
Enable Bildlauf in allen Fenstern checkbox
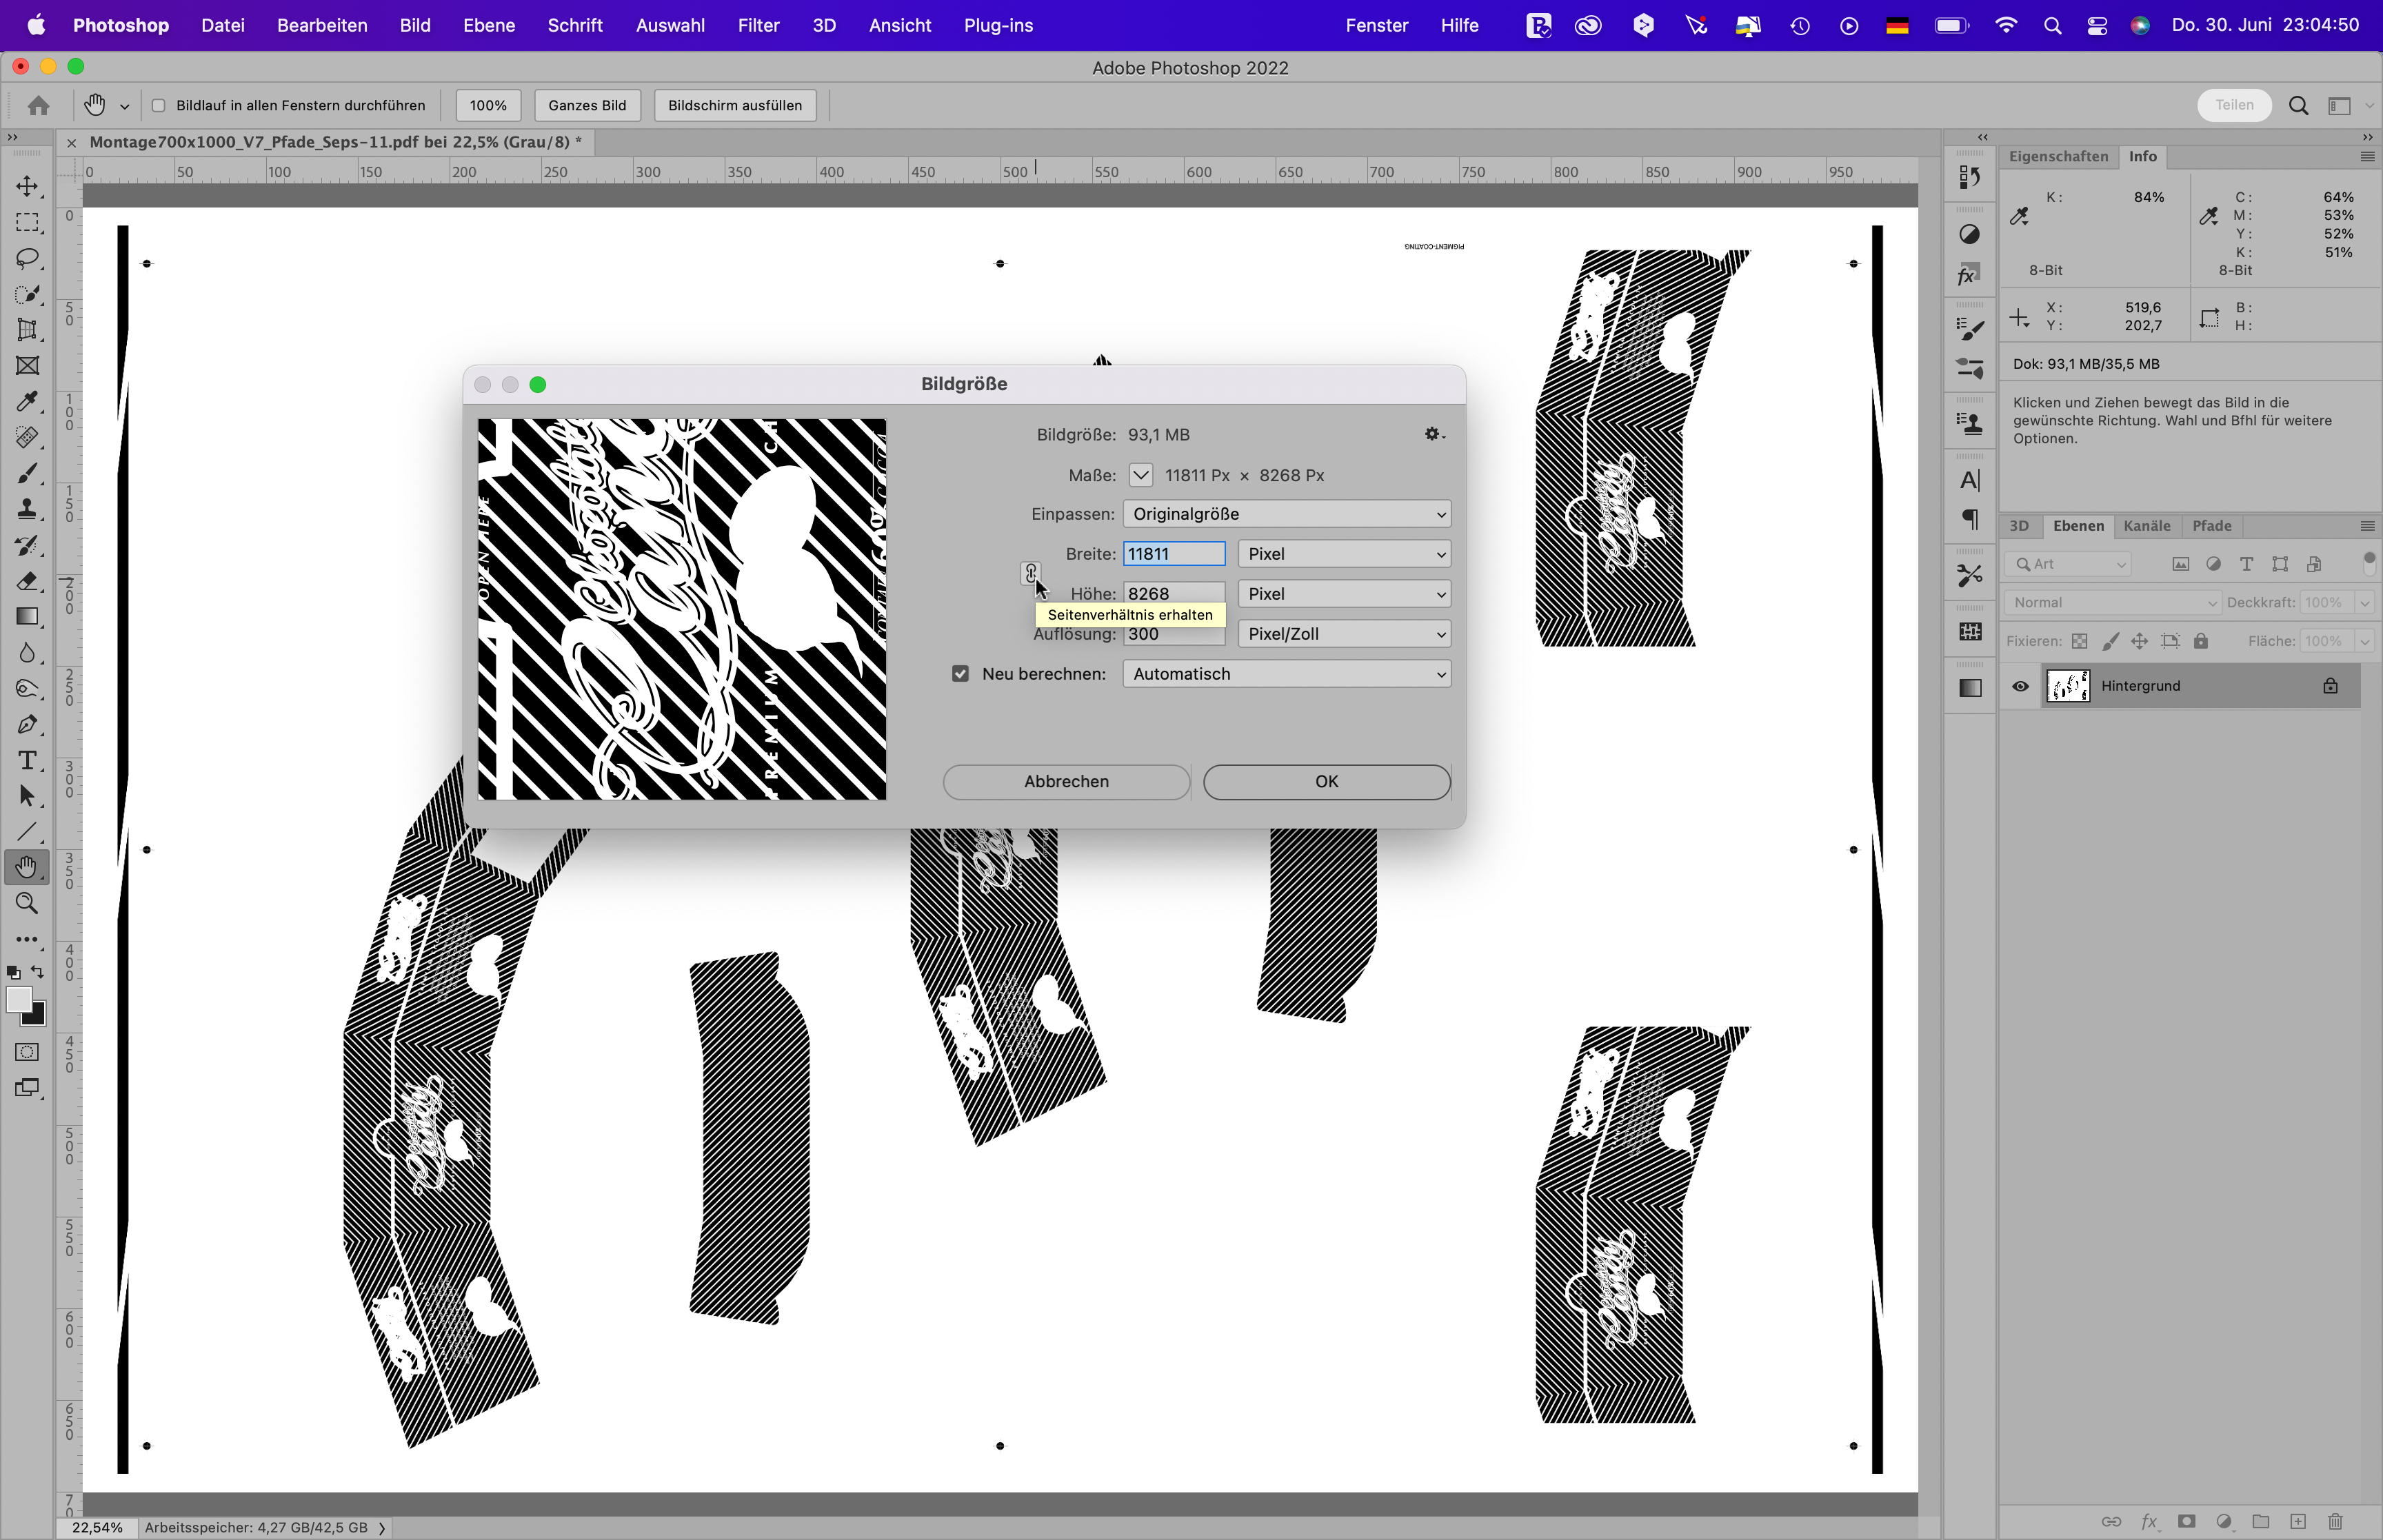click(158, 106)
